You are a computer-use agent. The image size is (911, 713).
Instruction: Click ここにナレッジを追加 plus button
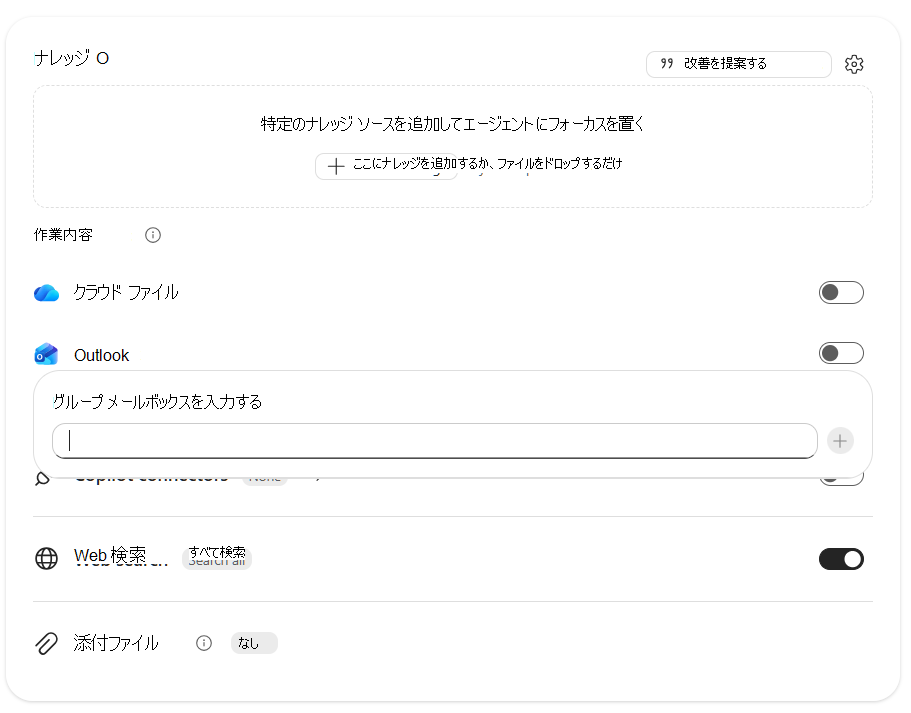(x=386, y=166)
